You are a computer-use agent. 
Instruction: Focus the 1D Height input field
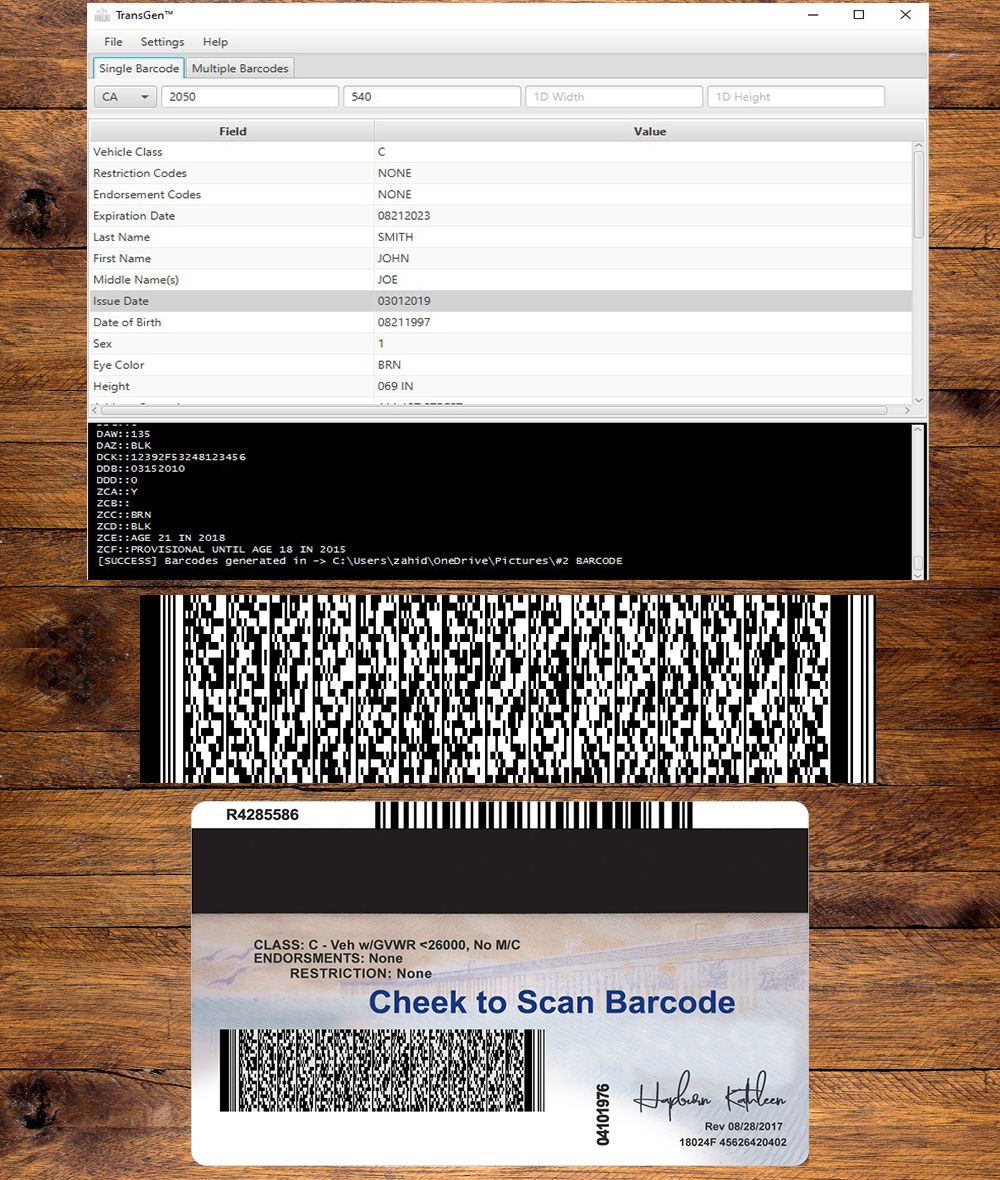click(x=796, y=97)
